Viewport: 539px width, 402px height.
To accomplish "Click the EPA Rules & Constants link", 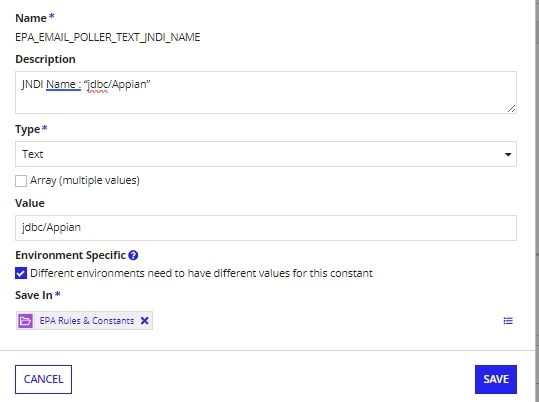I will pyautogui.click(x=87, y=321).
